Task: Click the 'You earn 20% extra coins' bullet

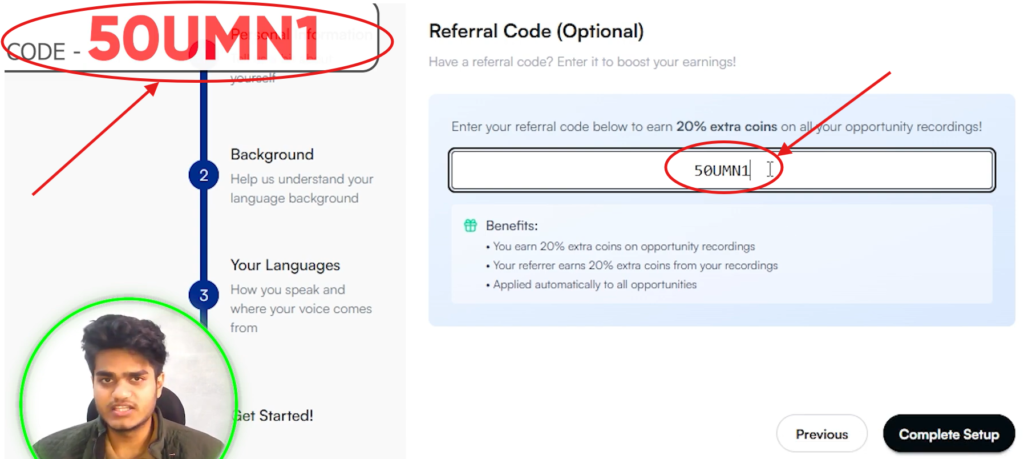Action: (619, 246)
